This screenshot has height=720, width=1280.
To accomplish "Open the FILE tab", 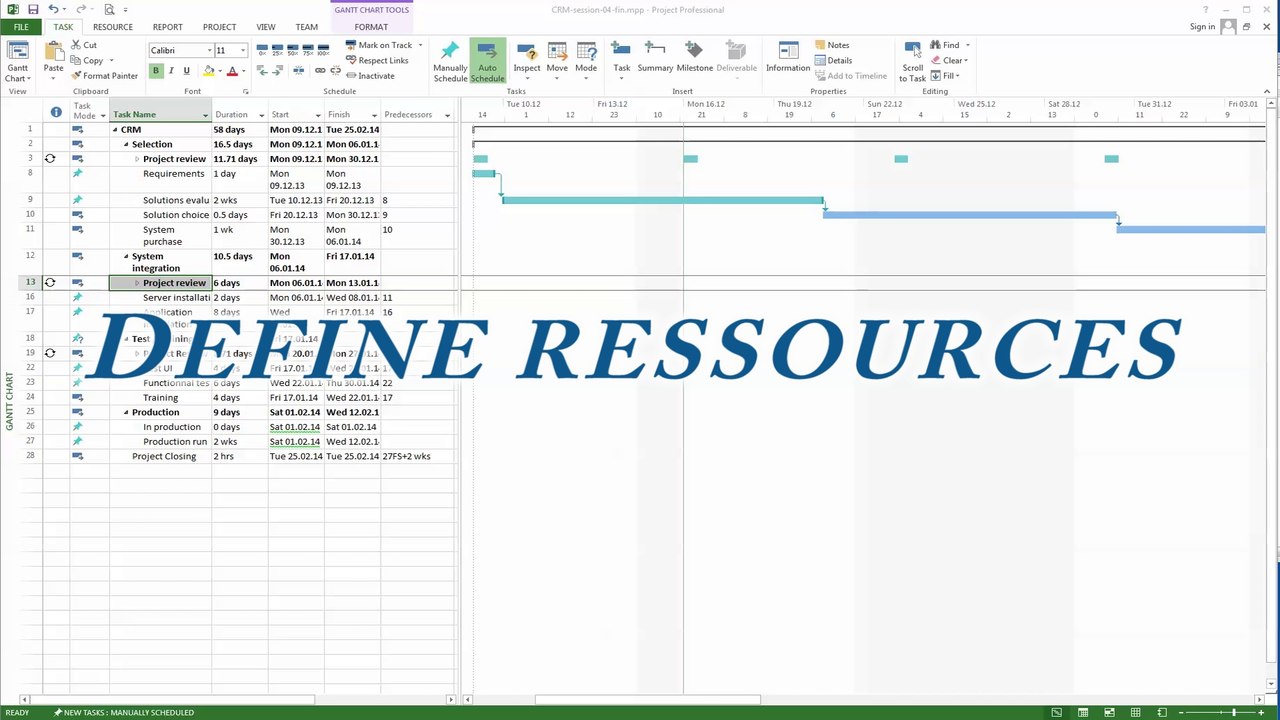I will [x=21, y=27].
